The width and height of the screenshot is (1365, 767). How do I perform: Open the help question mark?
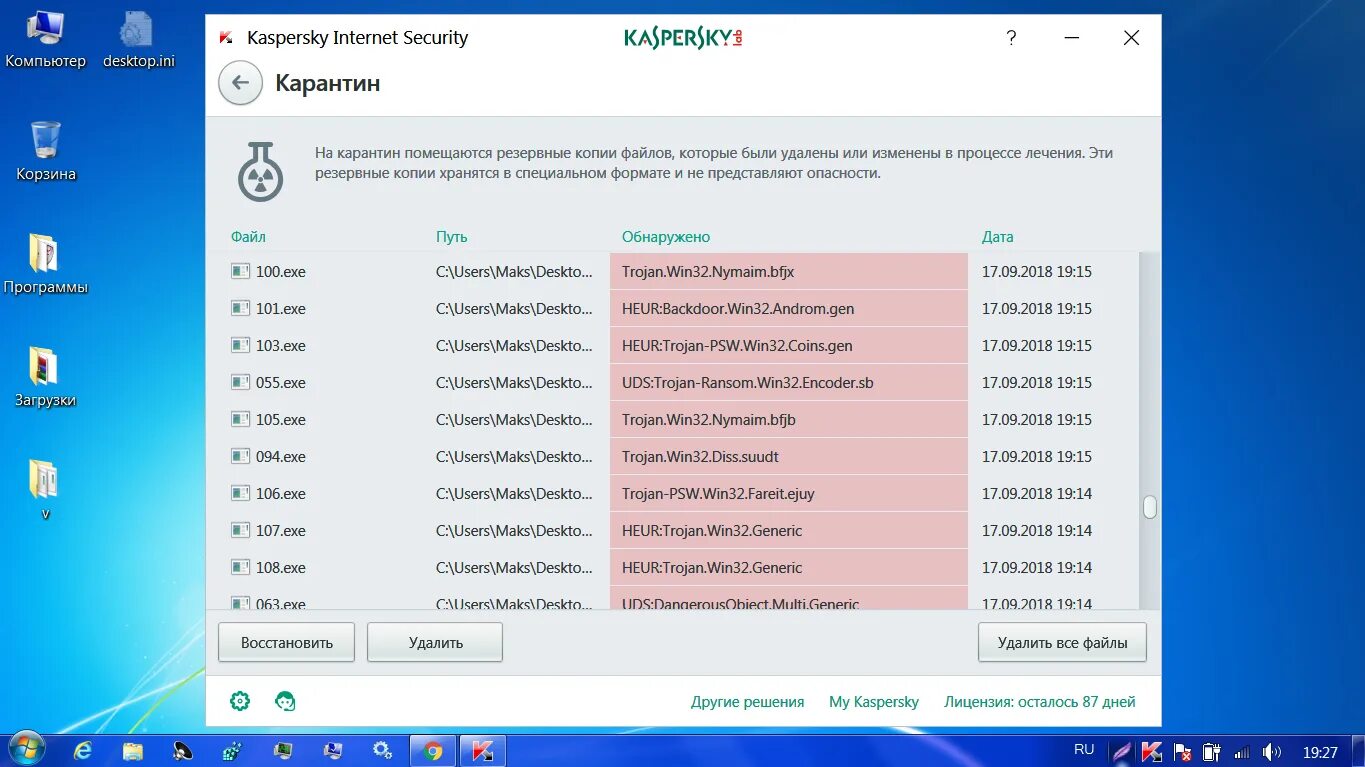pyautogui.click(x=1011, y=38)
